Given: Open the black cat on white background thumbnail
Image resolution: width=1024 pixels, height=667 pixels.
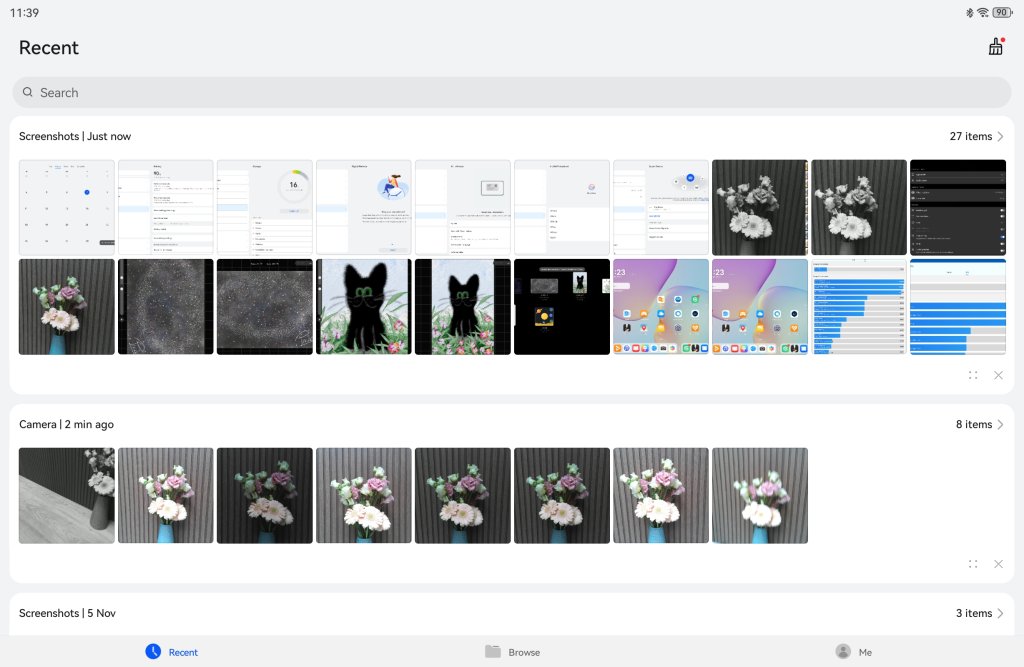Looking at the screenshot, I should (363, 306).
